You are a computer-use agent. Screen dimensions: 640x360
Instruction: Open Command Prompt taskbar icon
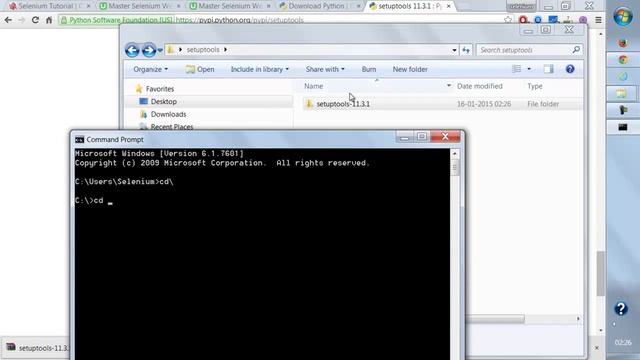coord(623,127)
